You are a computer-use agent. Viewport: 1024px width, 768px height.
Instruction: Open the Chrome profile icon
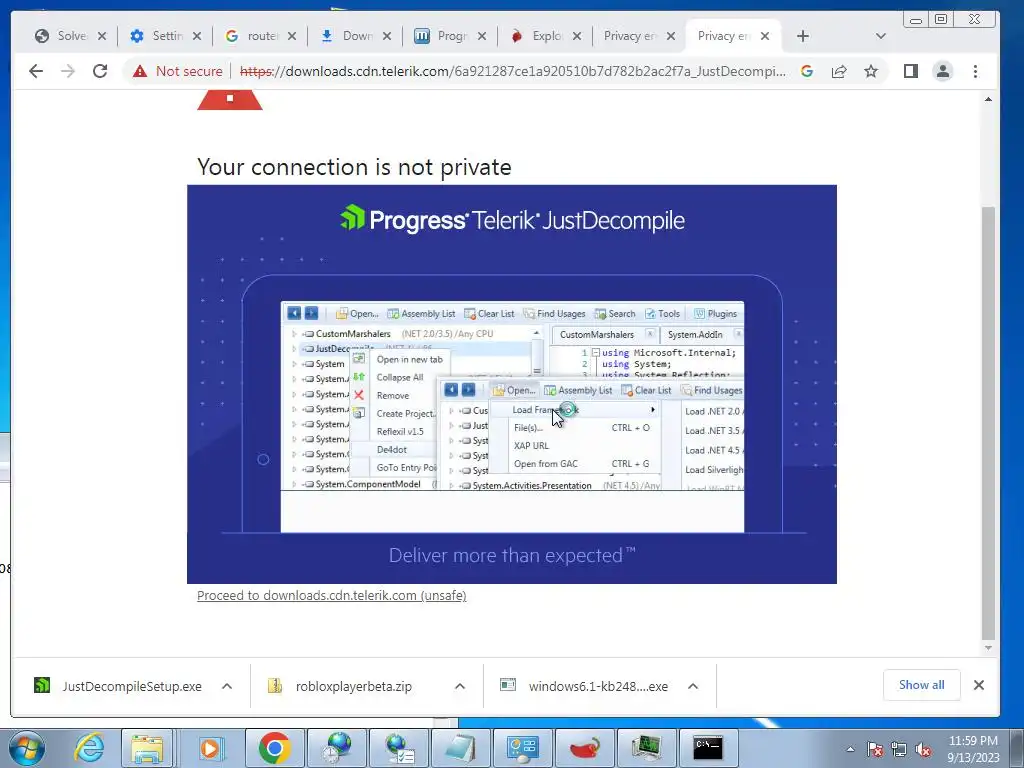(943, 71)
